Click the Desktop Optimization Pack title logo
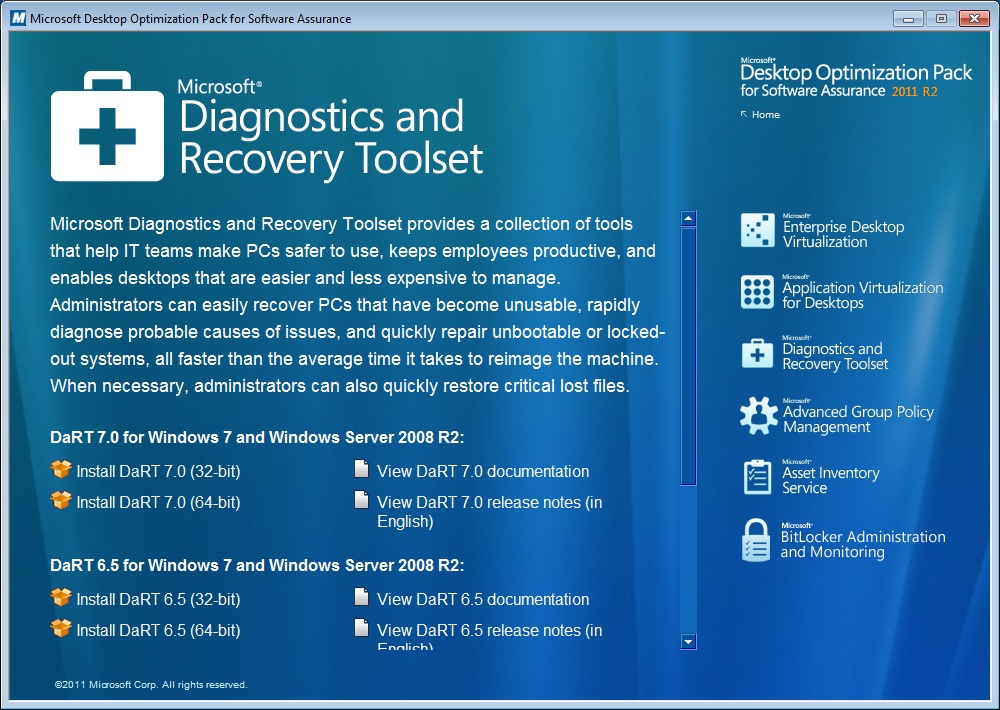1000x710 pixels. (856, 78)
